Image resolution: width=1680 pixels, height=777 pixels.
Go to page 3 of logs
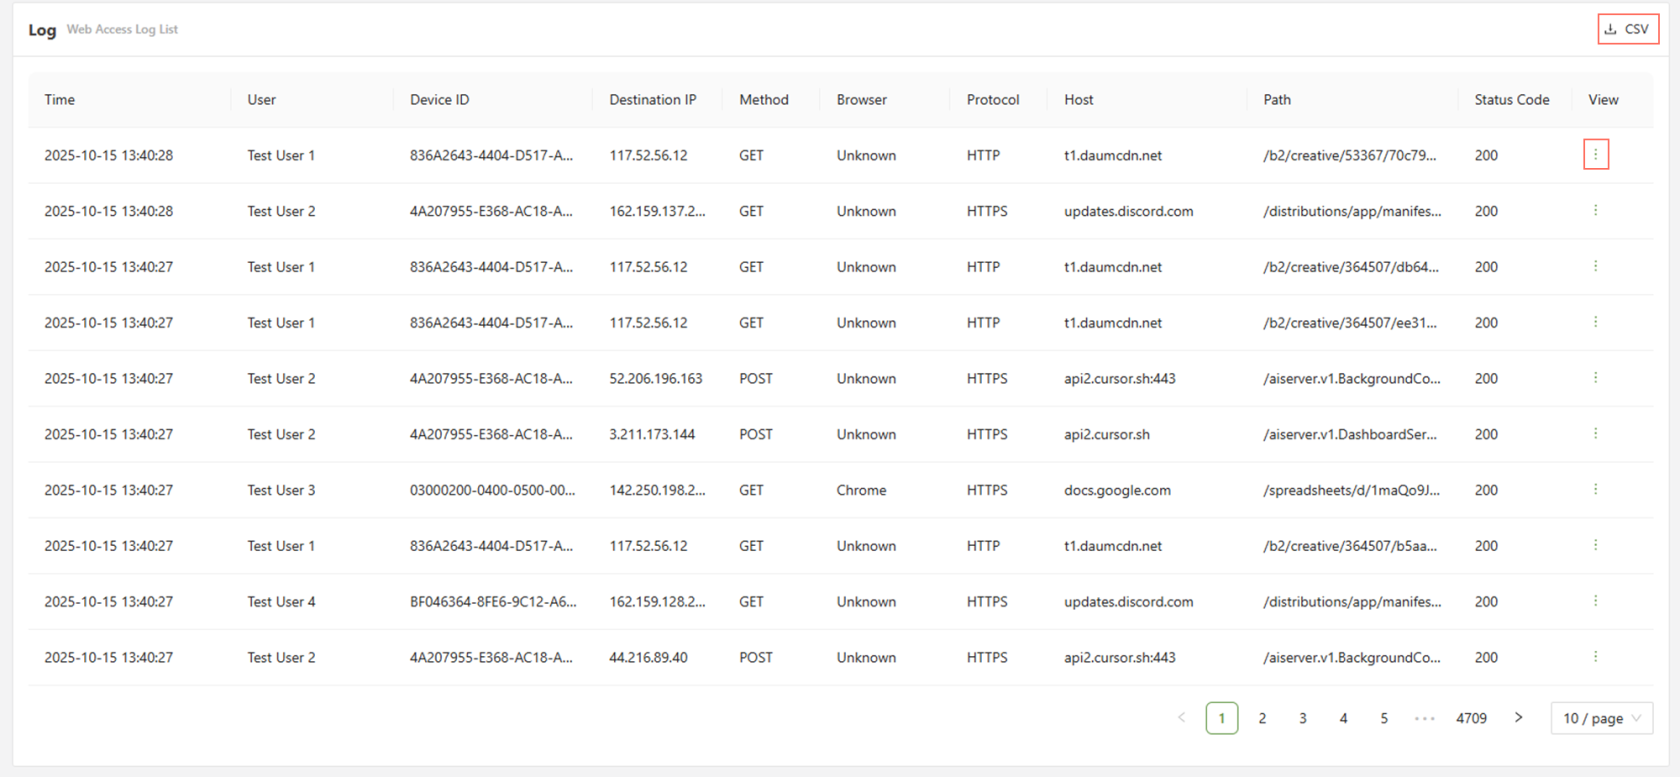pyautogui.click(x=1302, y=718)
